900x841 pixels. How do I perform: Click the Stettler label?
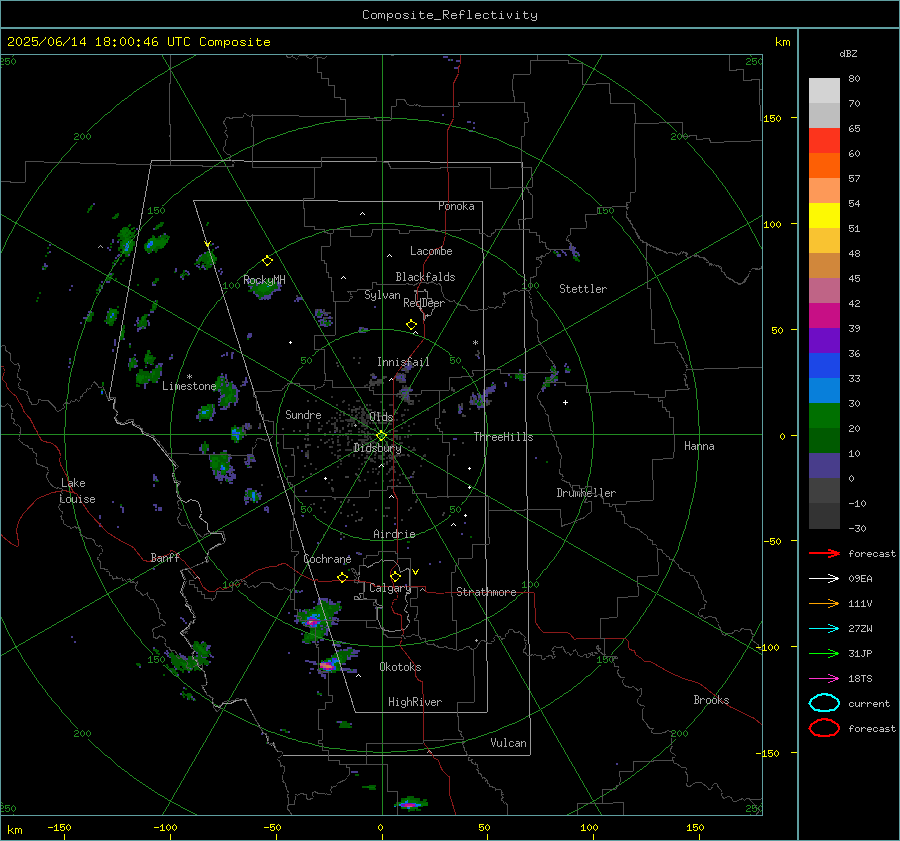[x=583, y=289]
